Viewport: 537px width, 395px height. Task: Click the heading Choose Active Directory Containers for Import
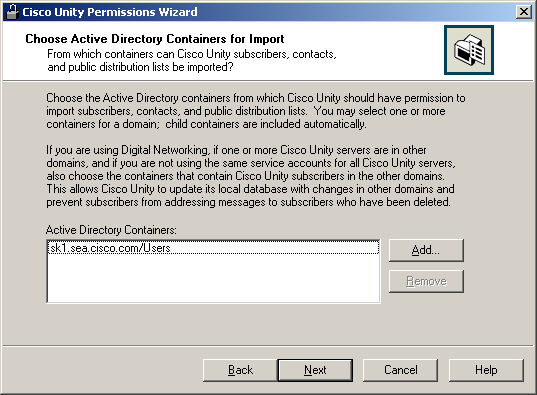155,39
